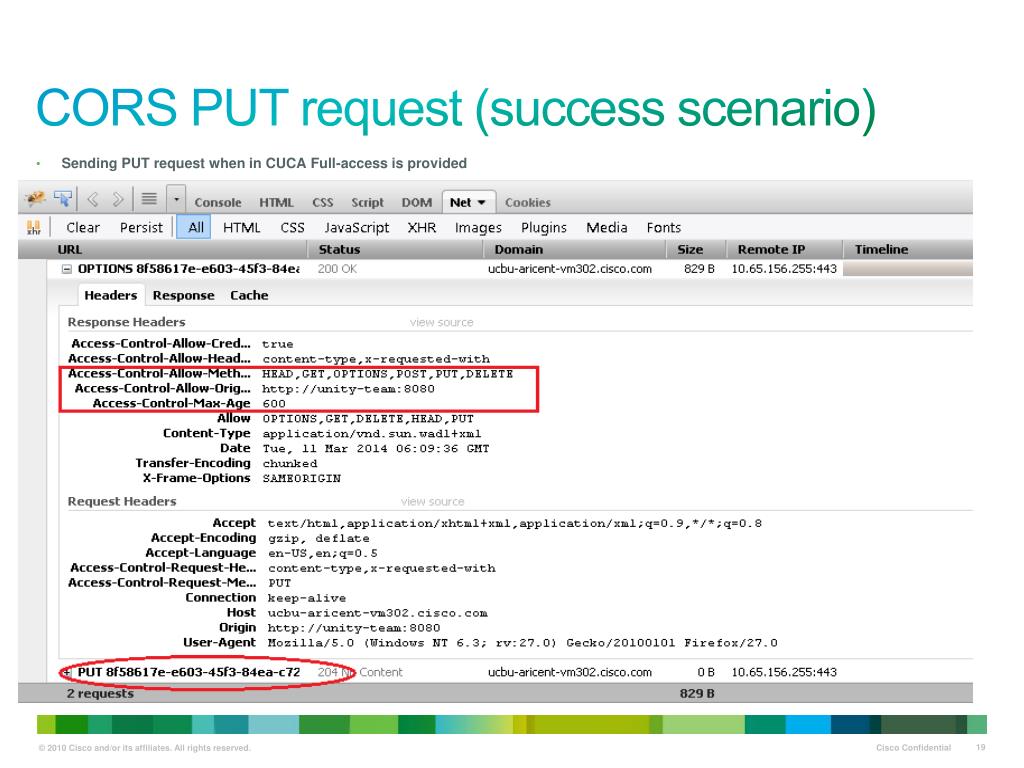Viewport: 1024px width, 768px height.
Task: Filter requests by JavaScript
Action: (357, 227)
